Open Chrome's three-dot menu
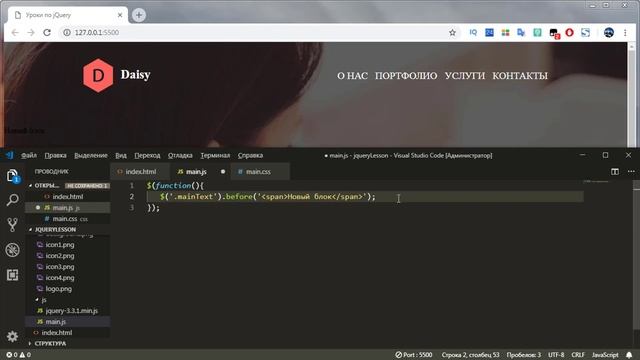 (x=625, y=33)
